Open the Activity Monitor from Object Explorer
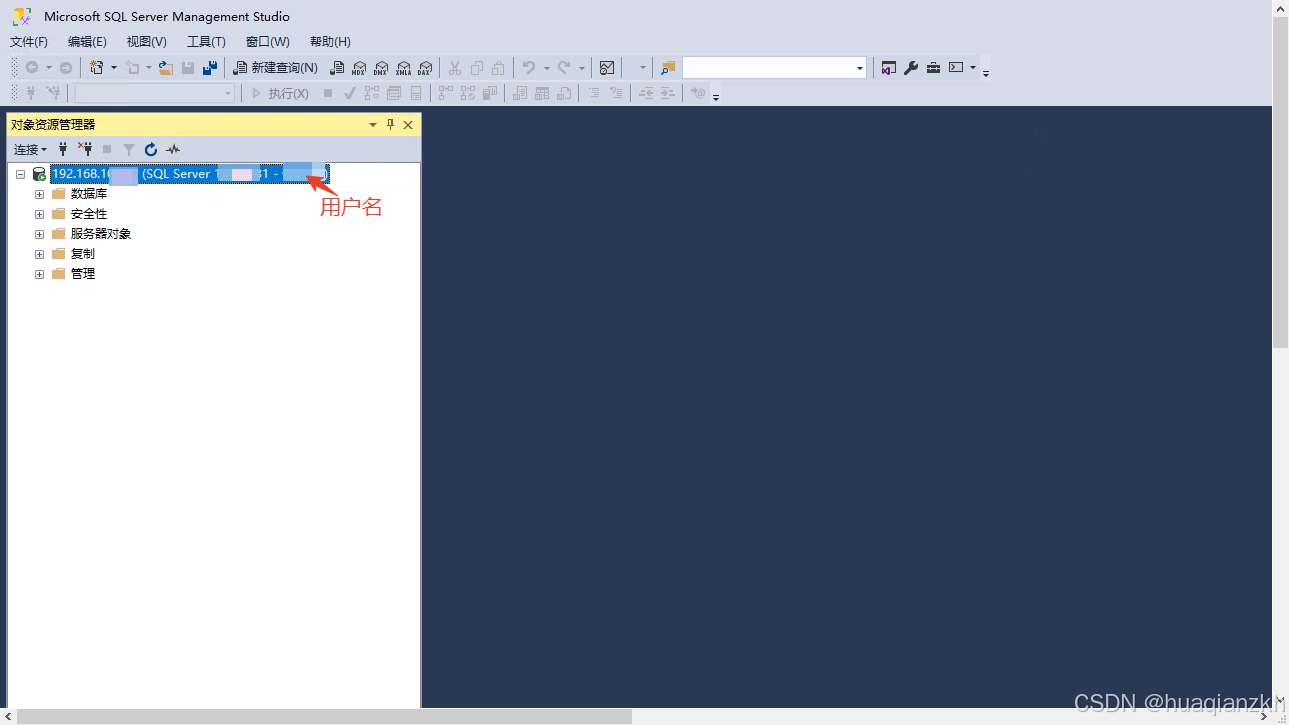 173,149
